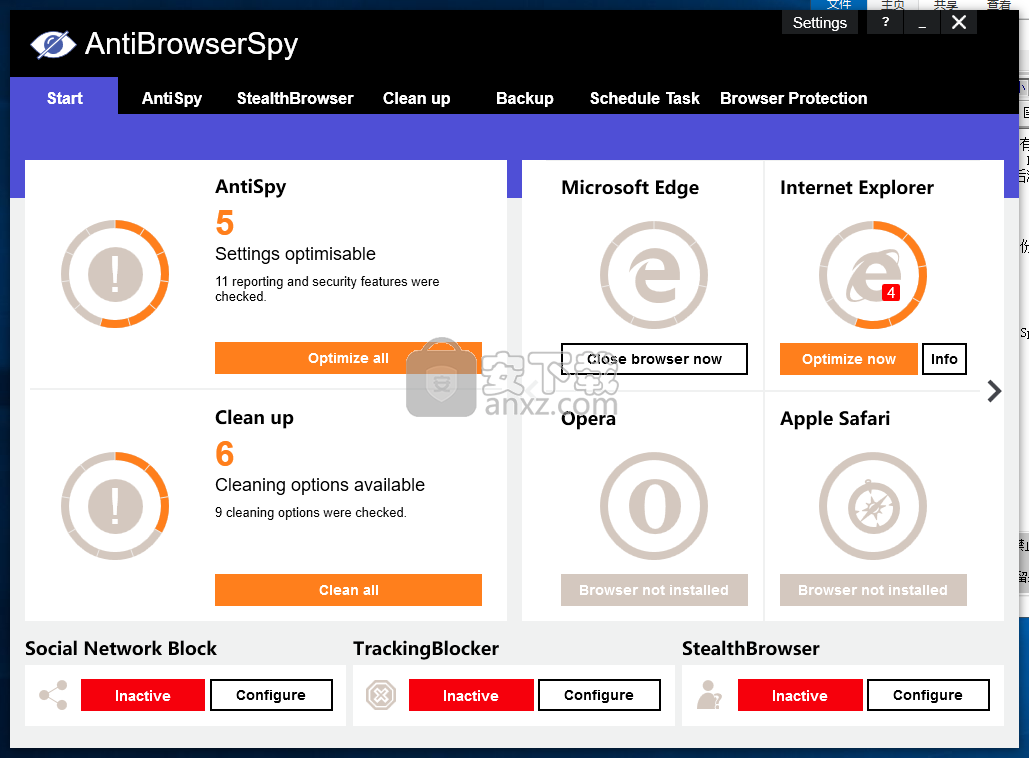
Task: Minimize the AntiBrowserSpy window
Action: [x=922, y=22]
